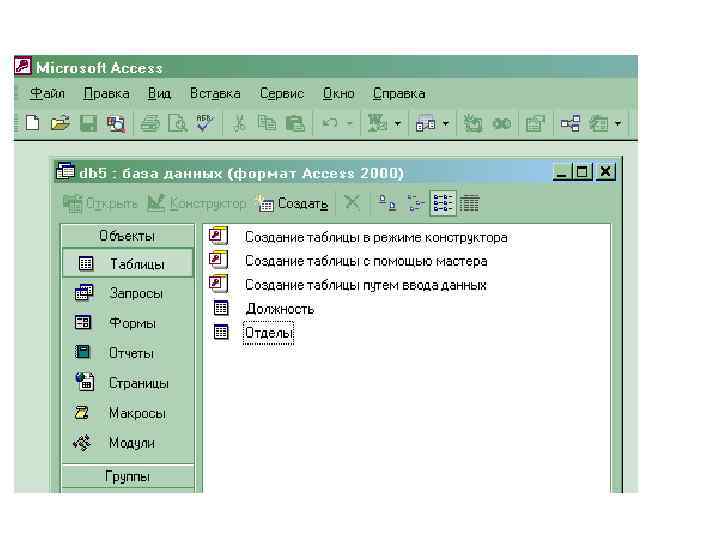
Task: Click the Analyze icon in the toolbar
Action: [425, 123]
